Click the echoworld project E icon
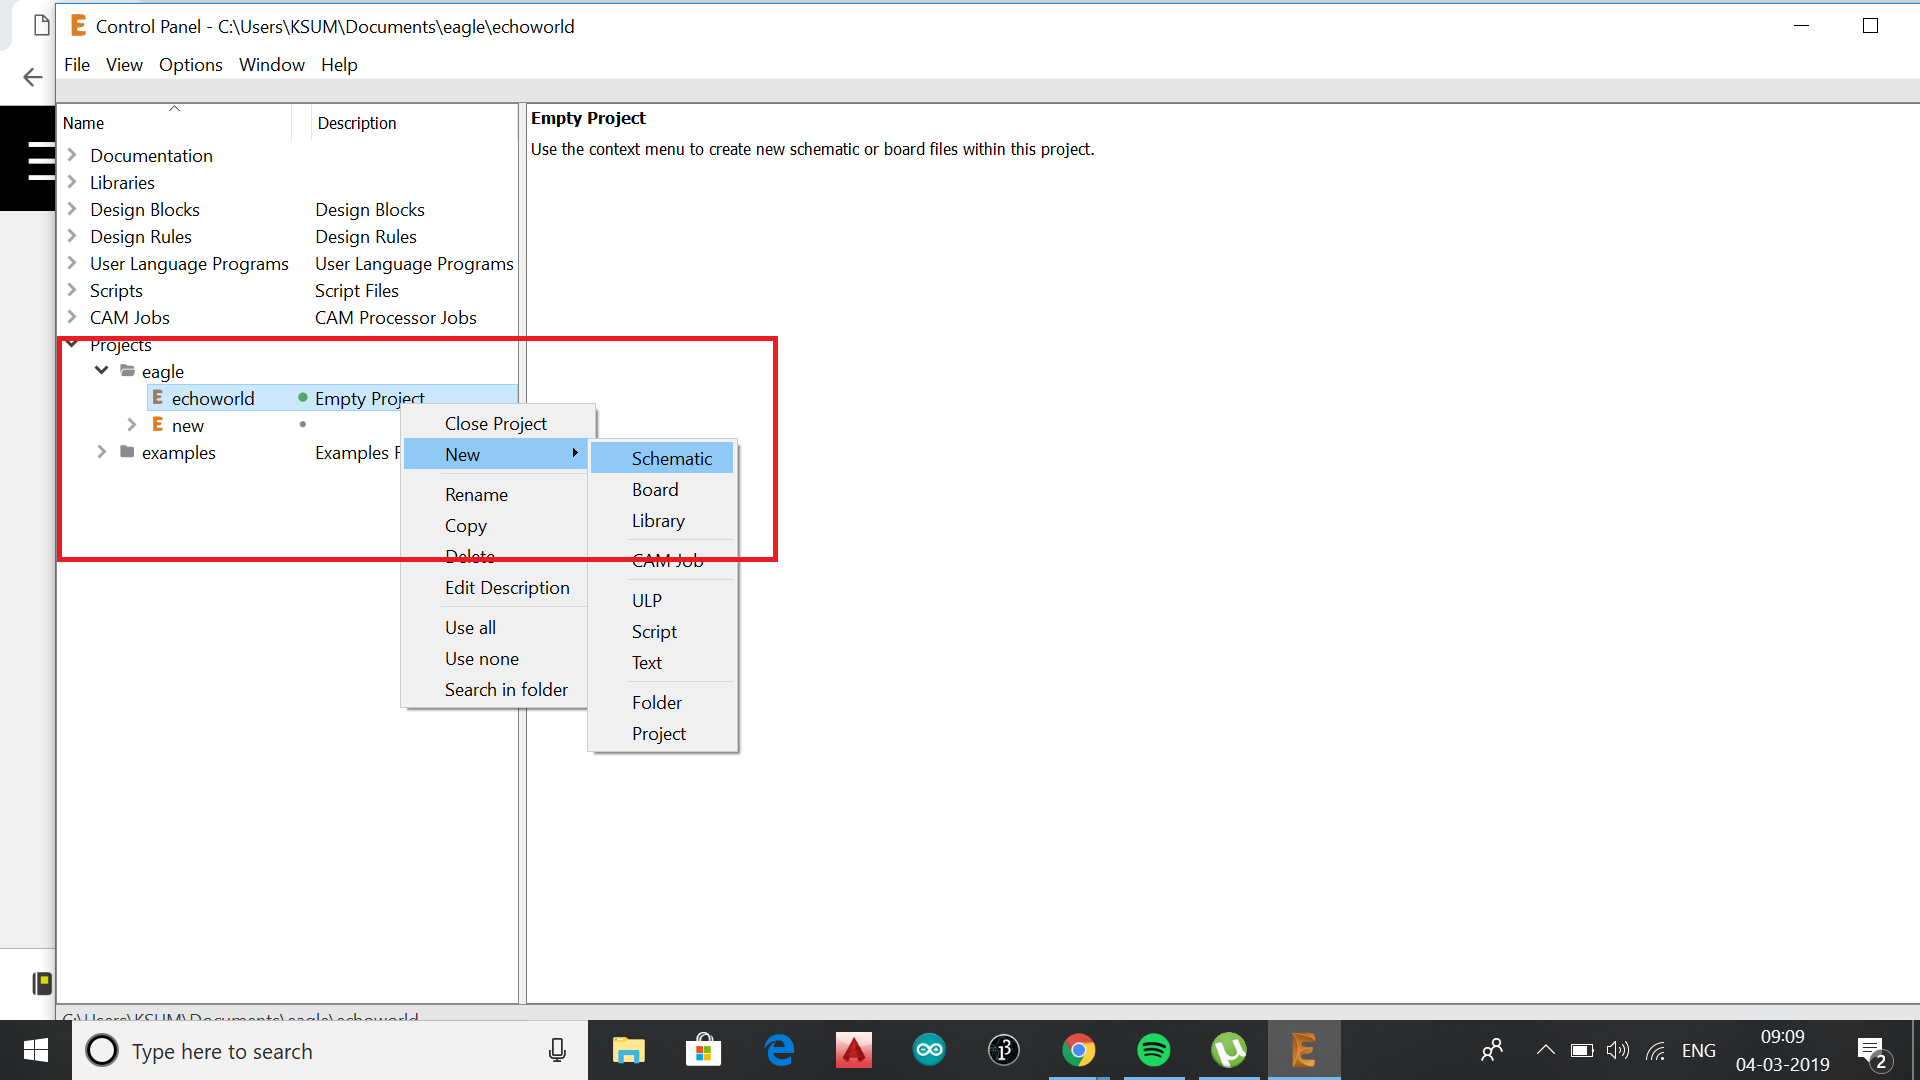The image size is (1920, 1080). pyautogui.click(x=157, y=398)
